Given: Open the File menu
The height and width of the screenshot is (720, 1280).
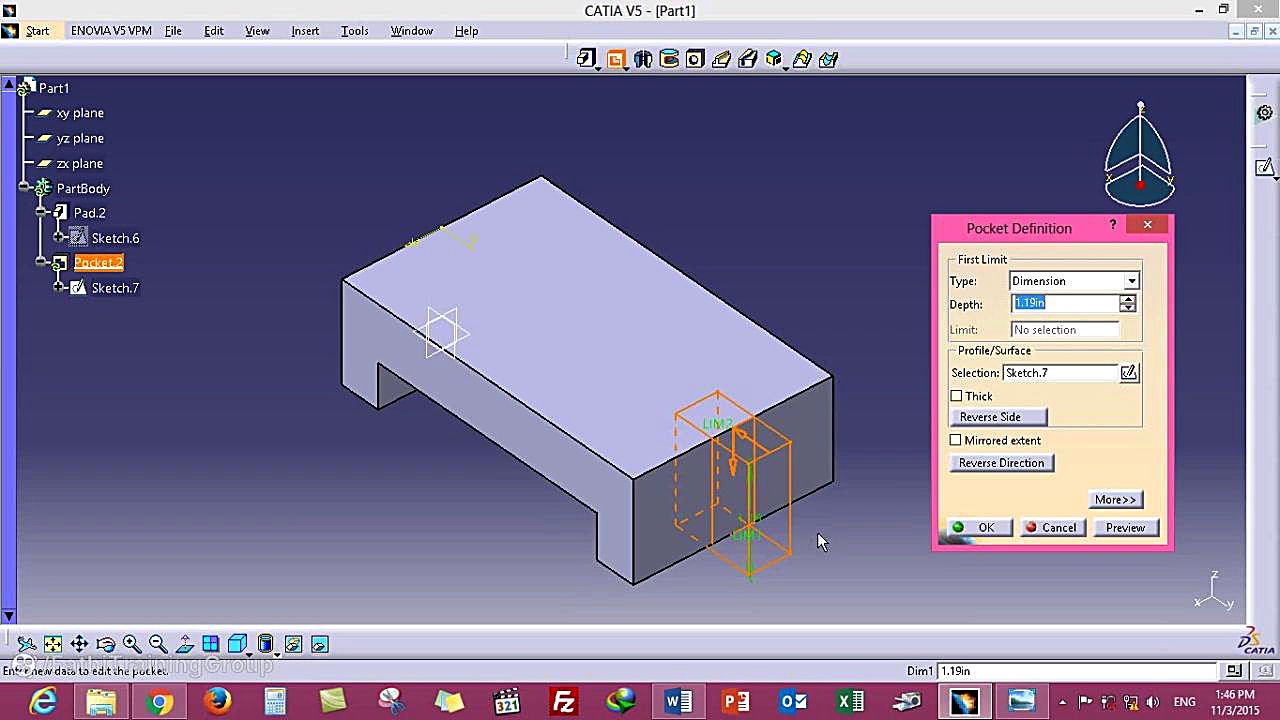Looking at the screenshot, I should [x=173, y=31].
